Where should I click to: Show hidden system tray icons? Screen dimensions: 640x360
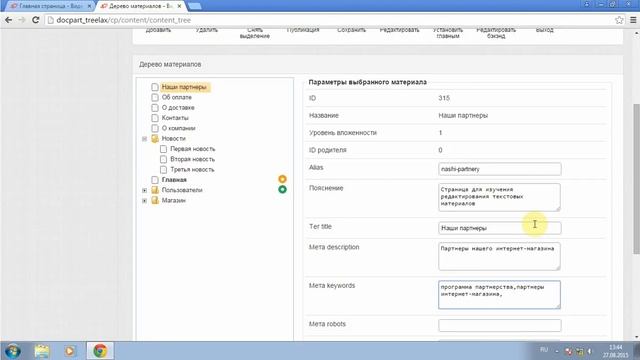[557, 351]
